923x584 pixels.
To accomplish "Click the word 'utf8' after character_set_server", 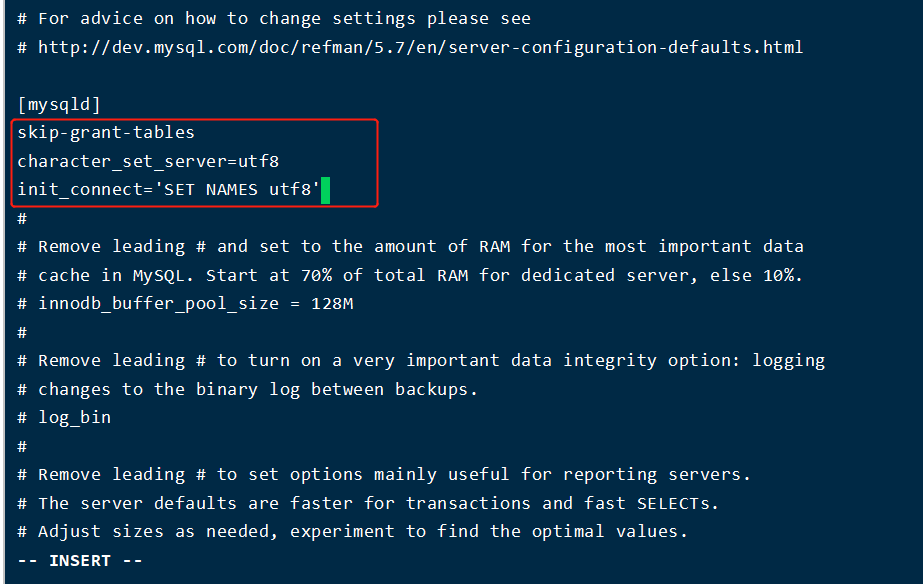I will tap(258, 161).
